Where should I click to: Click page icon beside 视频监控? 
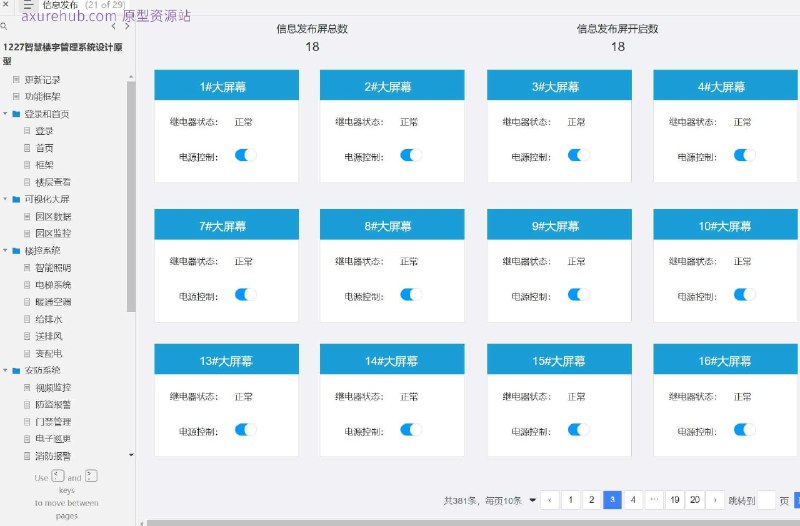point(27,387)
